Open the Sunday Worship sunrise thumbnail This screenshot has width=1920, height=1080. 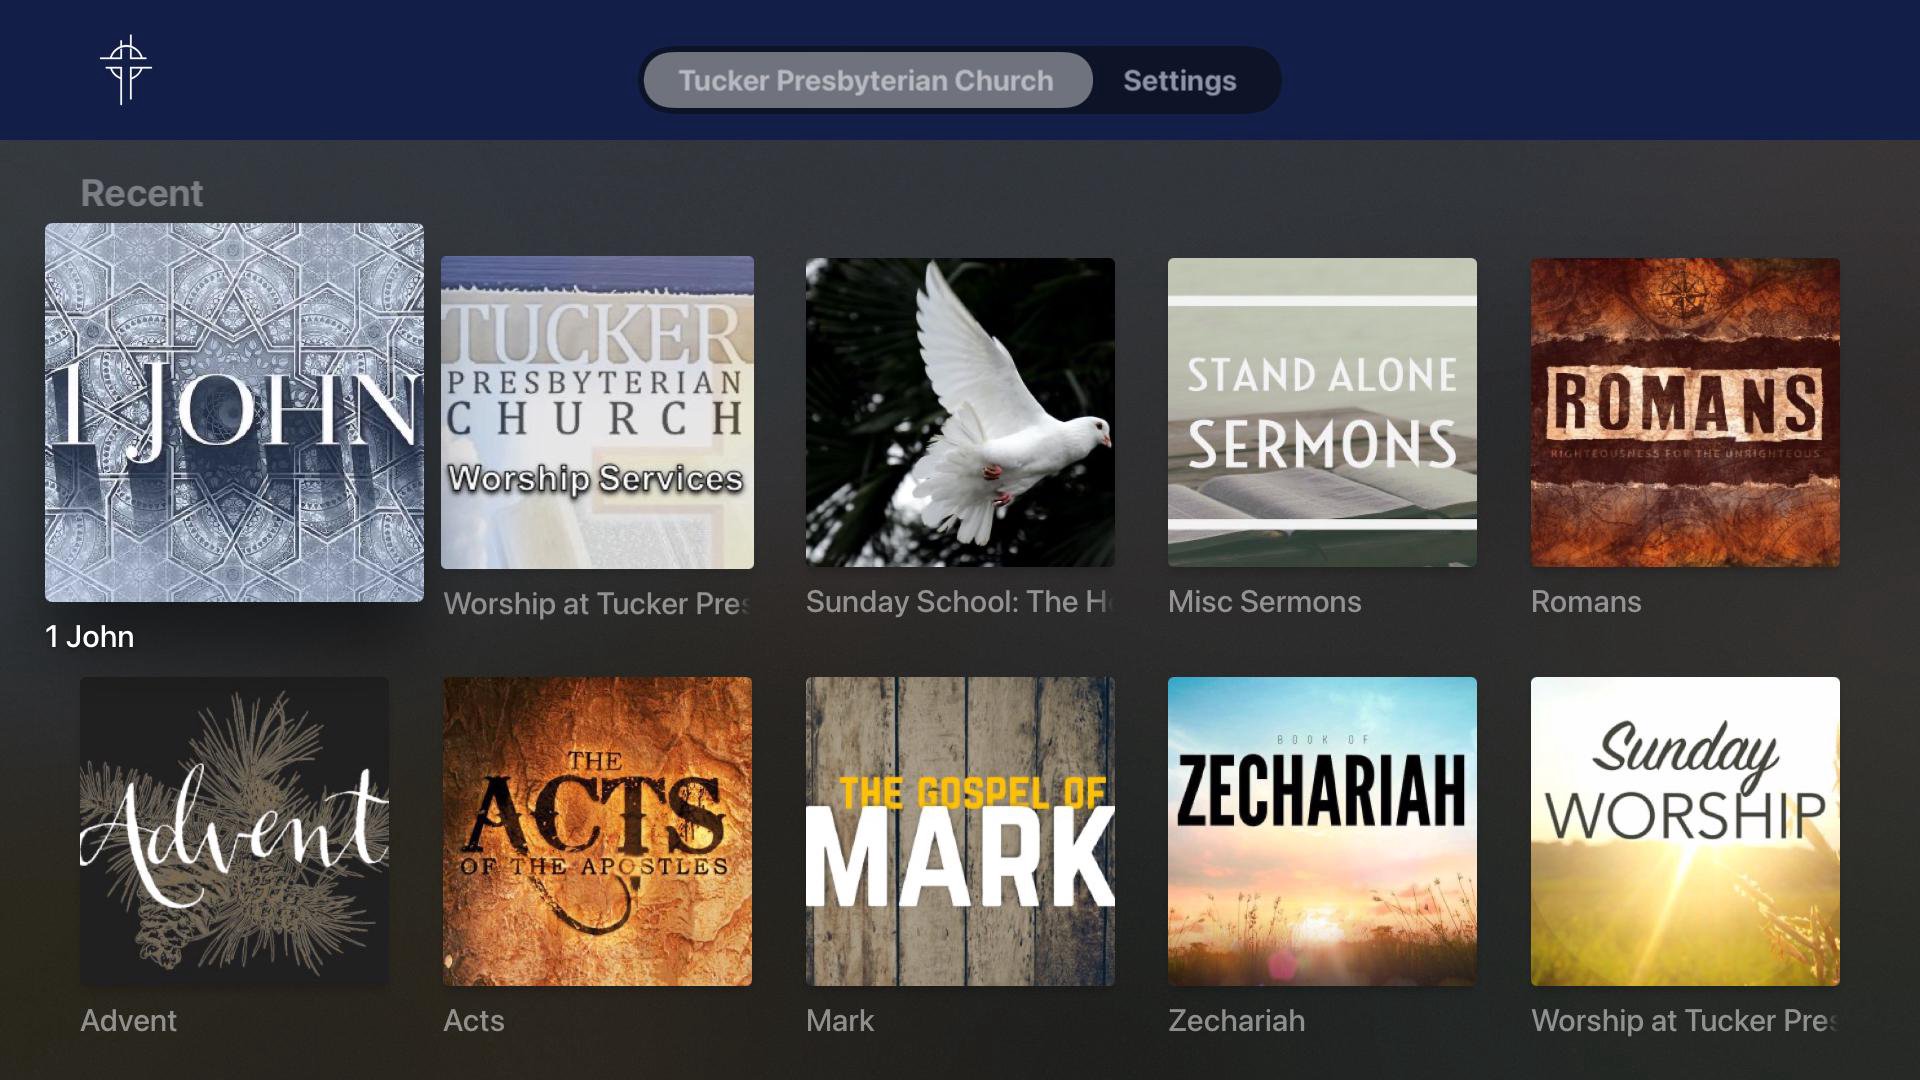1685,831
